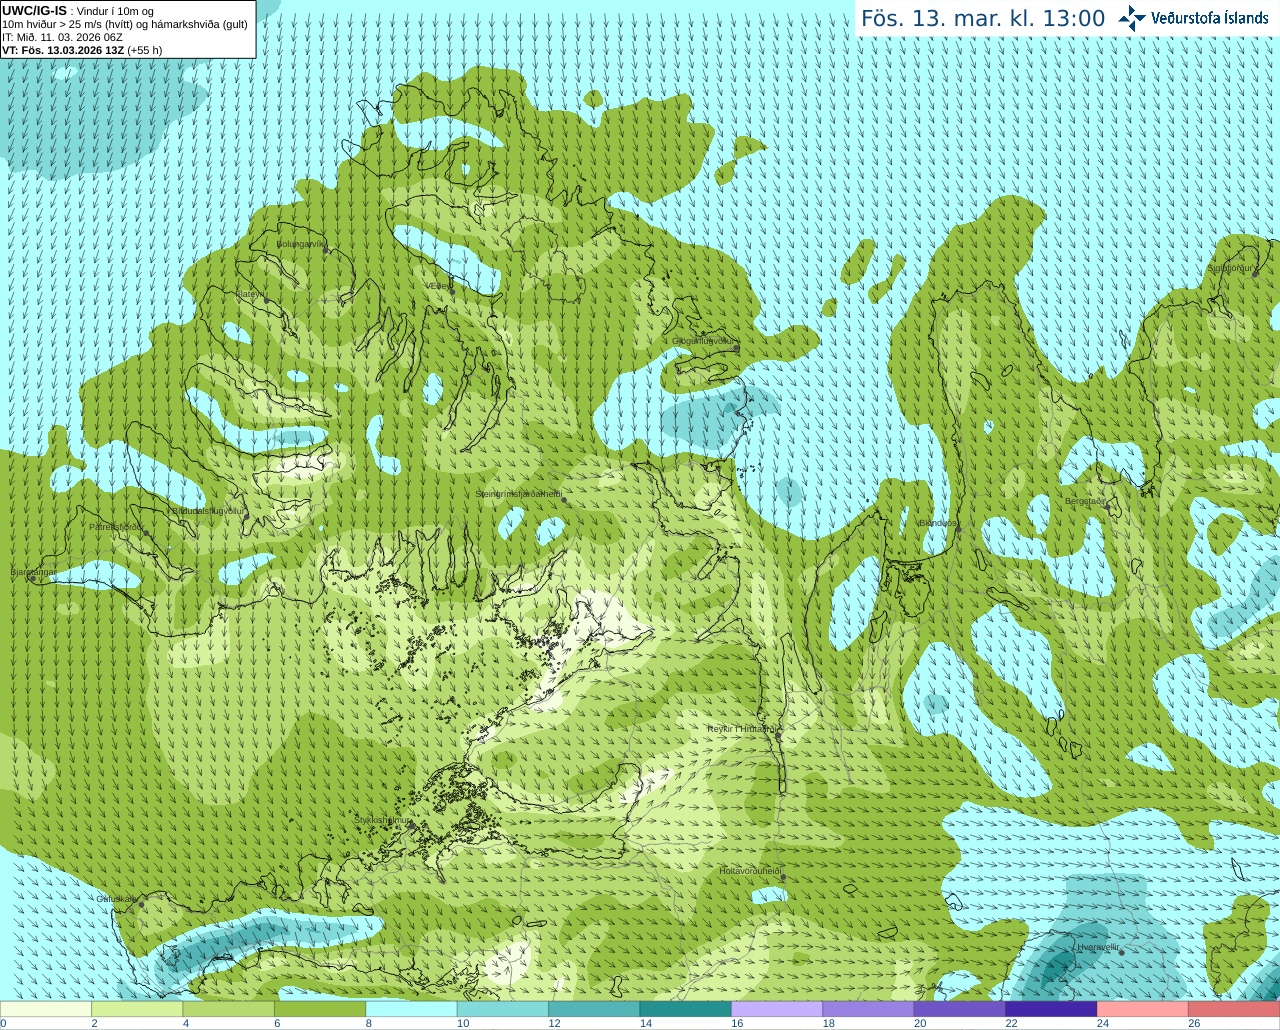Click the Bjargtangar station marker
The width and height of the screenshot is (1280, 1030).
pyautogui.click(x=33, y=578)
